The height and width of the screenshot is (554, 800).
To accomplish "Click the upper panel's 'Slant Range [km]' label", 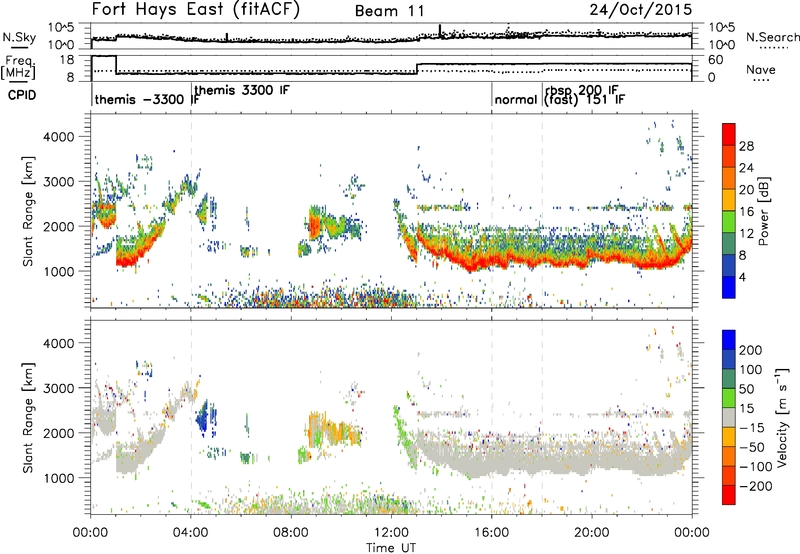I will [28, 211].
